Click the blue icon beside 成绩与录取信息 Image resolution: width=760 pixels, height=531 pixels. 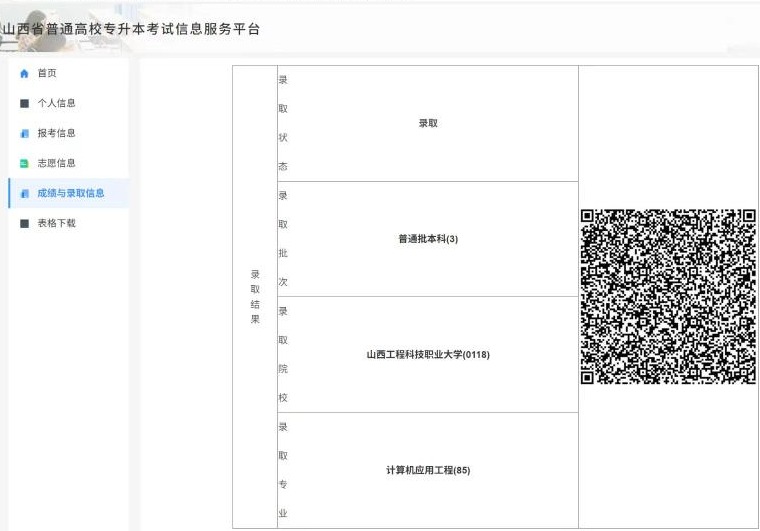pyautogui.click(x=24, y=193)
